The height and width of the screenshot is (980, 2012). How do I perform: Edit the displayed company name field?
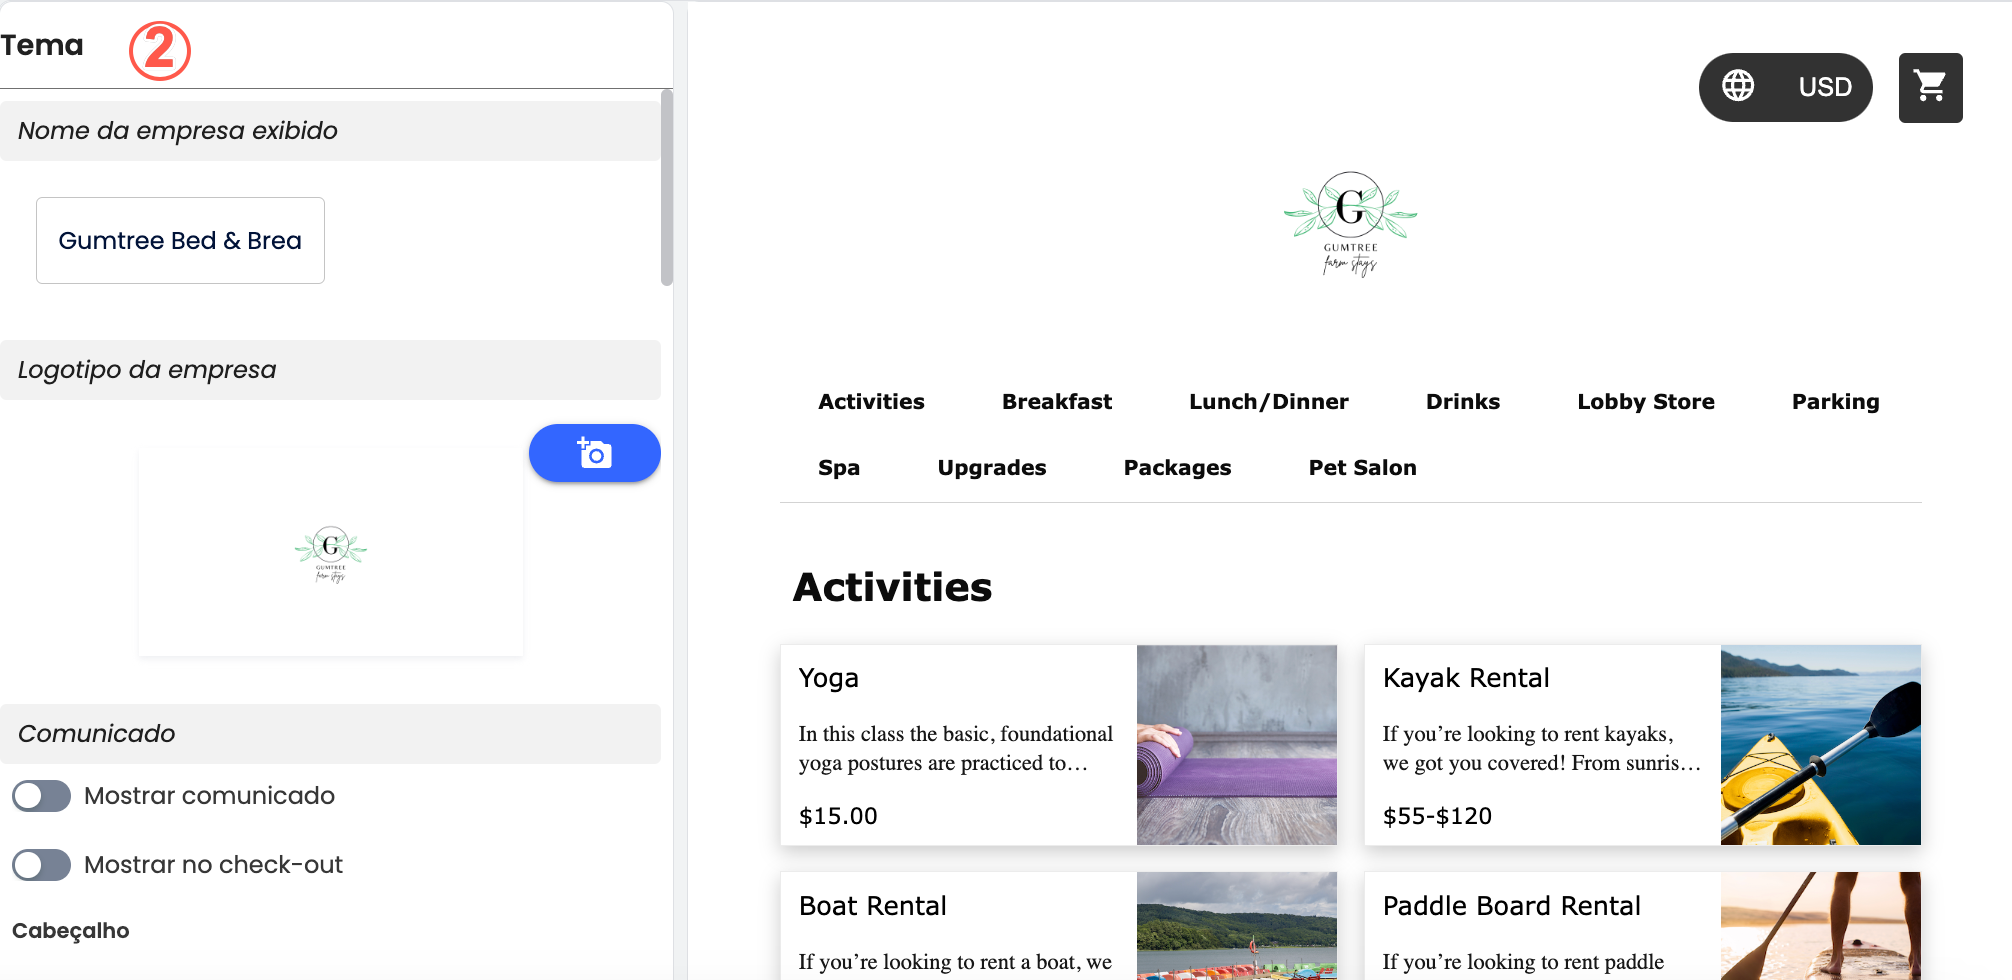point(180,240)
